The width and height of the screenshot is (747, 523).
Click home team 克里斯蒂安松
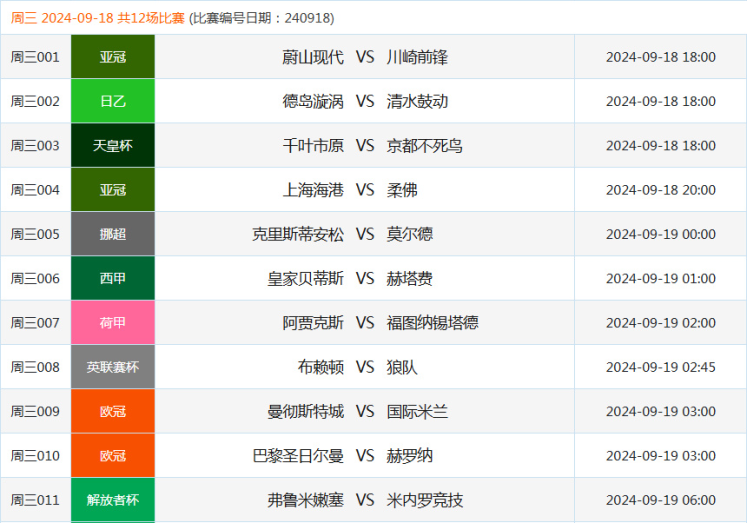[x=297, y=234]
